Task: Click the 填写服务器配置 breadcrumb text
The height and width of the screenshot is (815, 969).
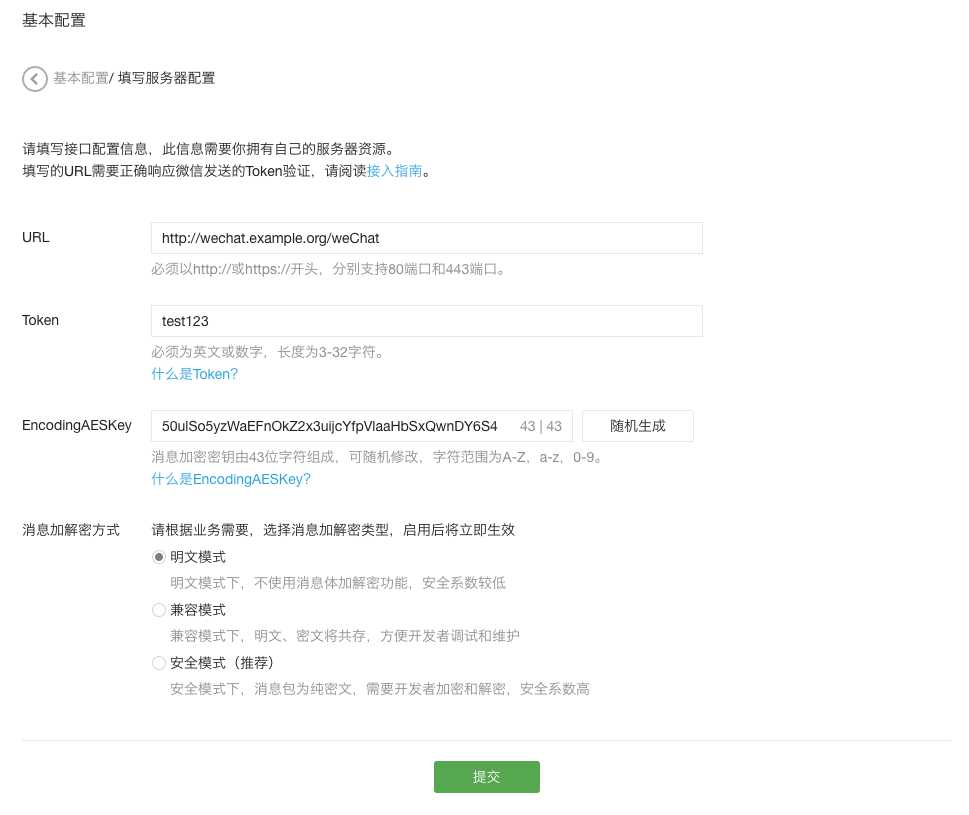Action: (x=166, y=78)
